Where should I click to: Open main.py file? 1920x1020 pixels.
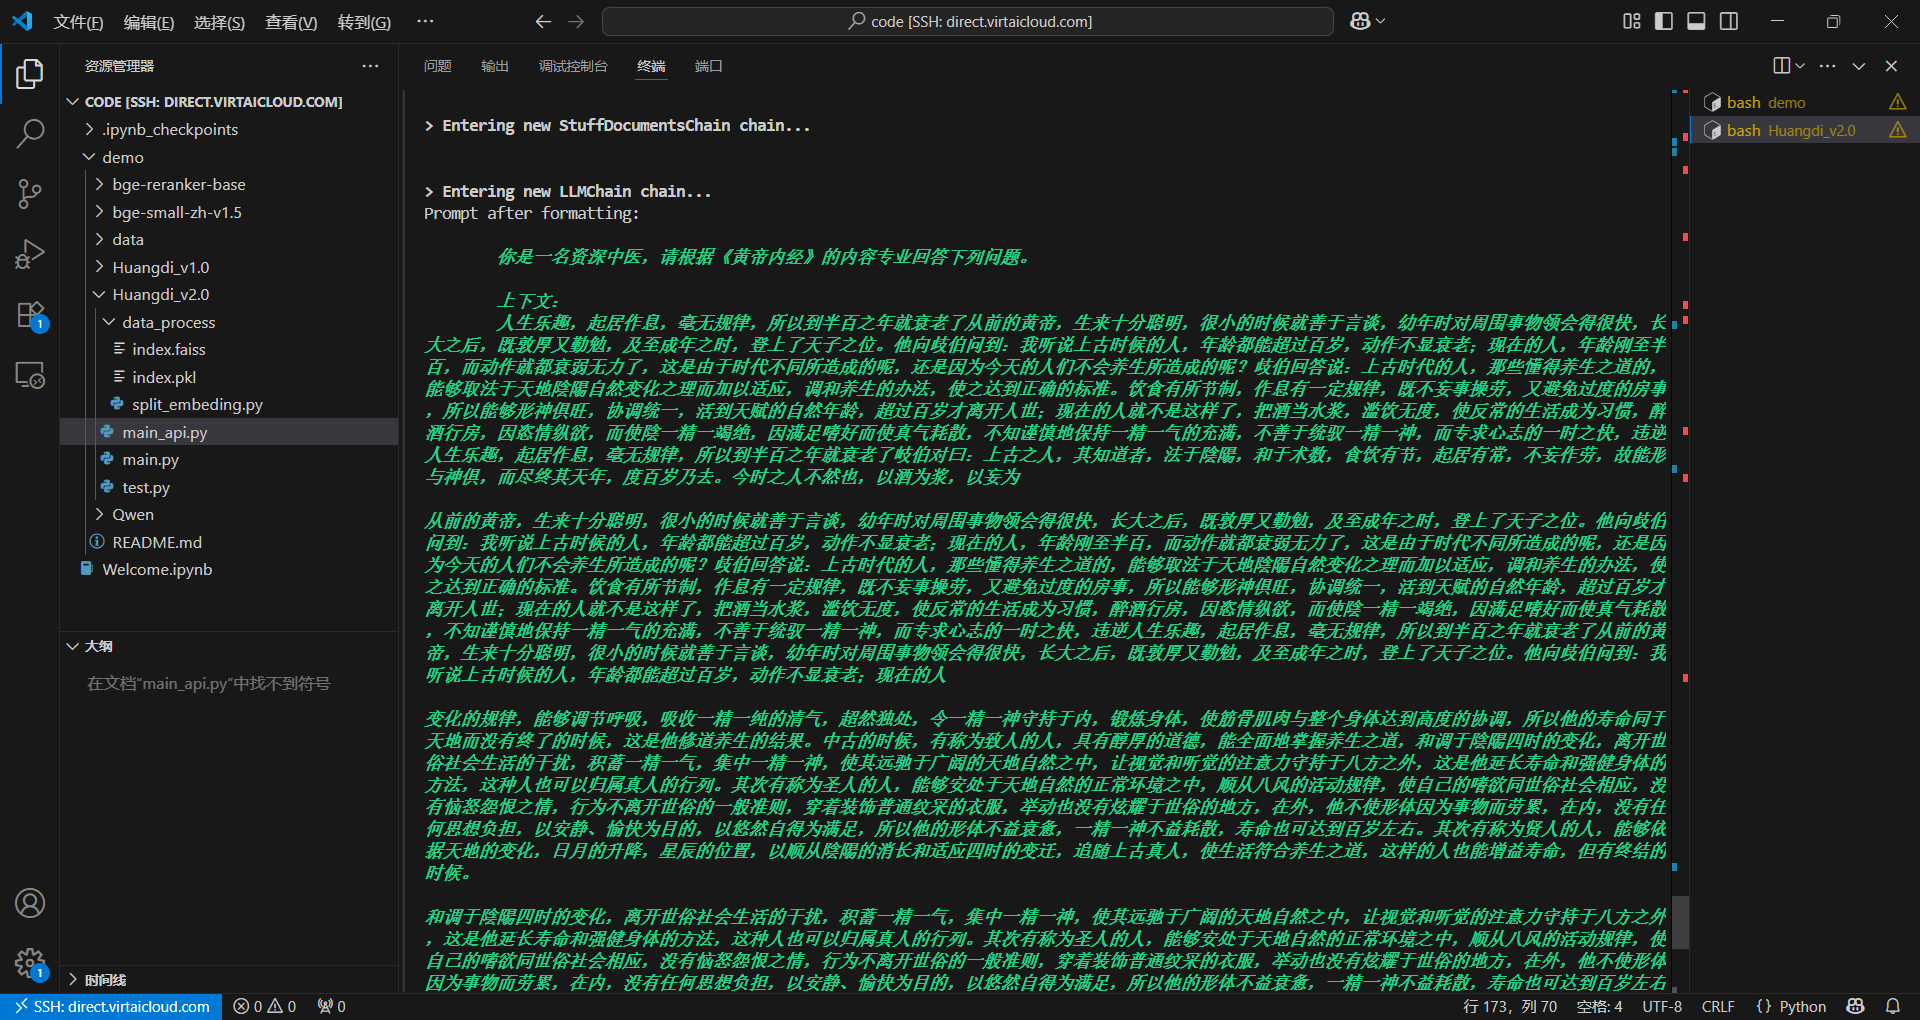coord(150,459)
